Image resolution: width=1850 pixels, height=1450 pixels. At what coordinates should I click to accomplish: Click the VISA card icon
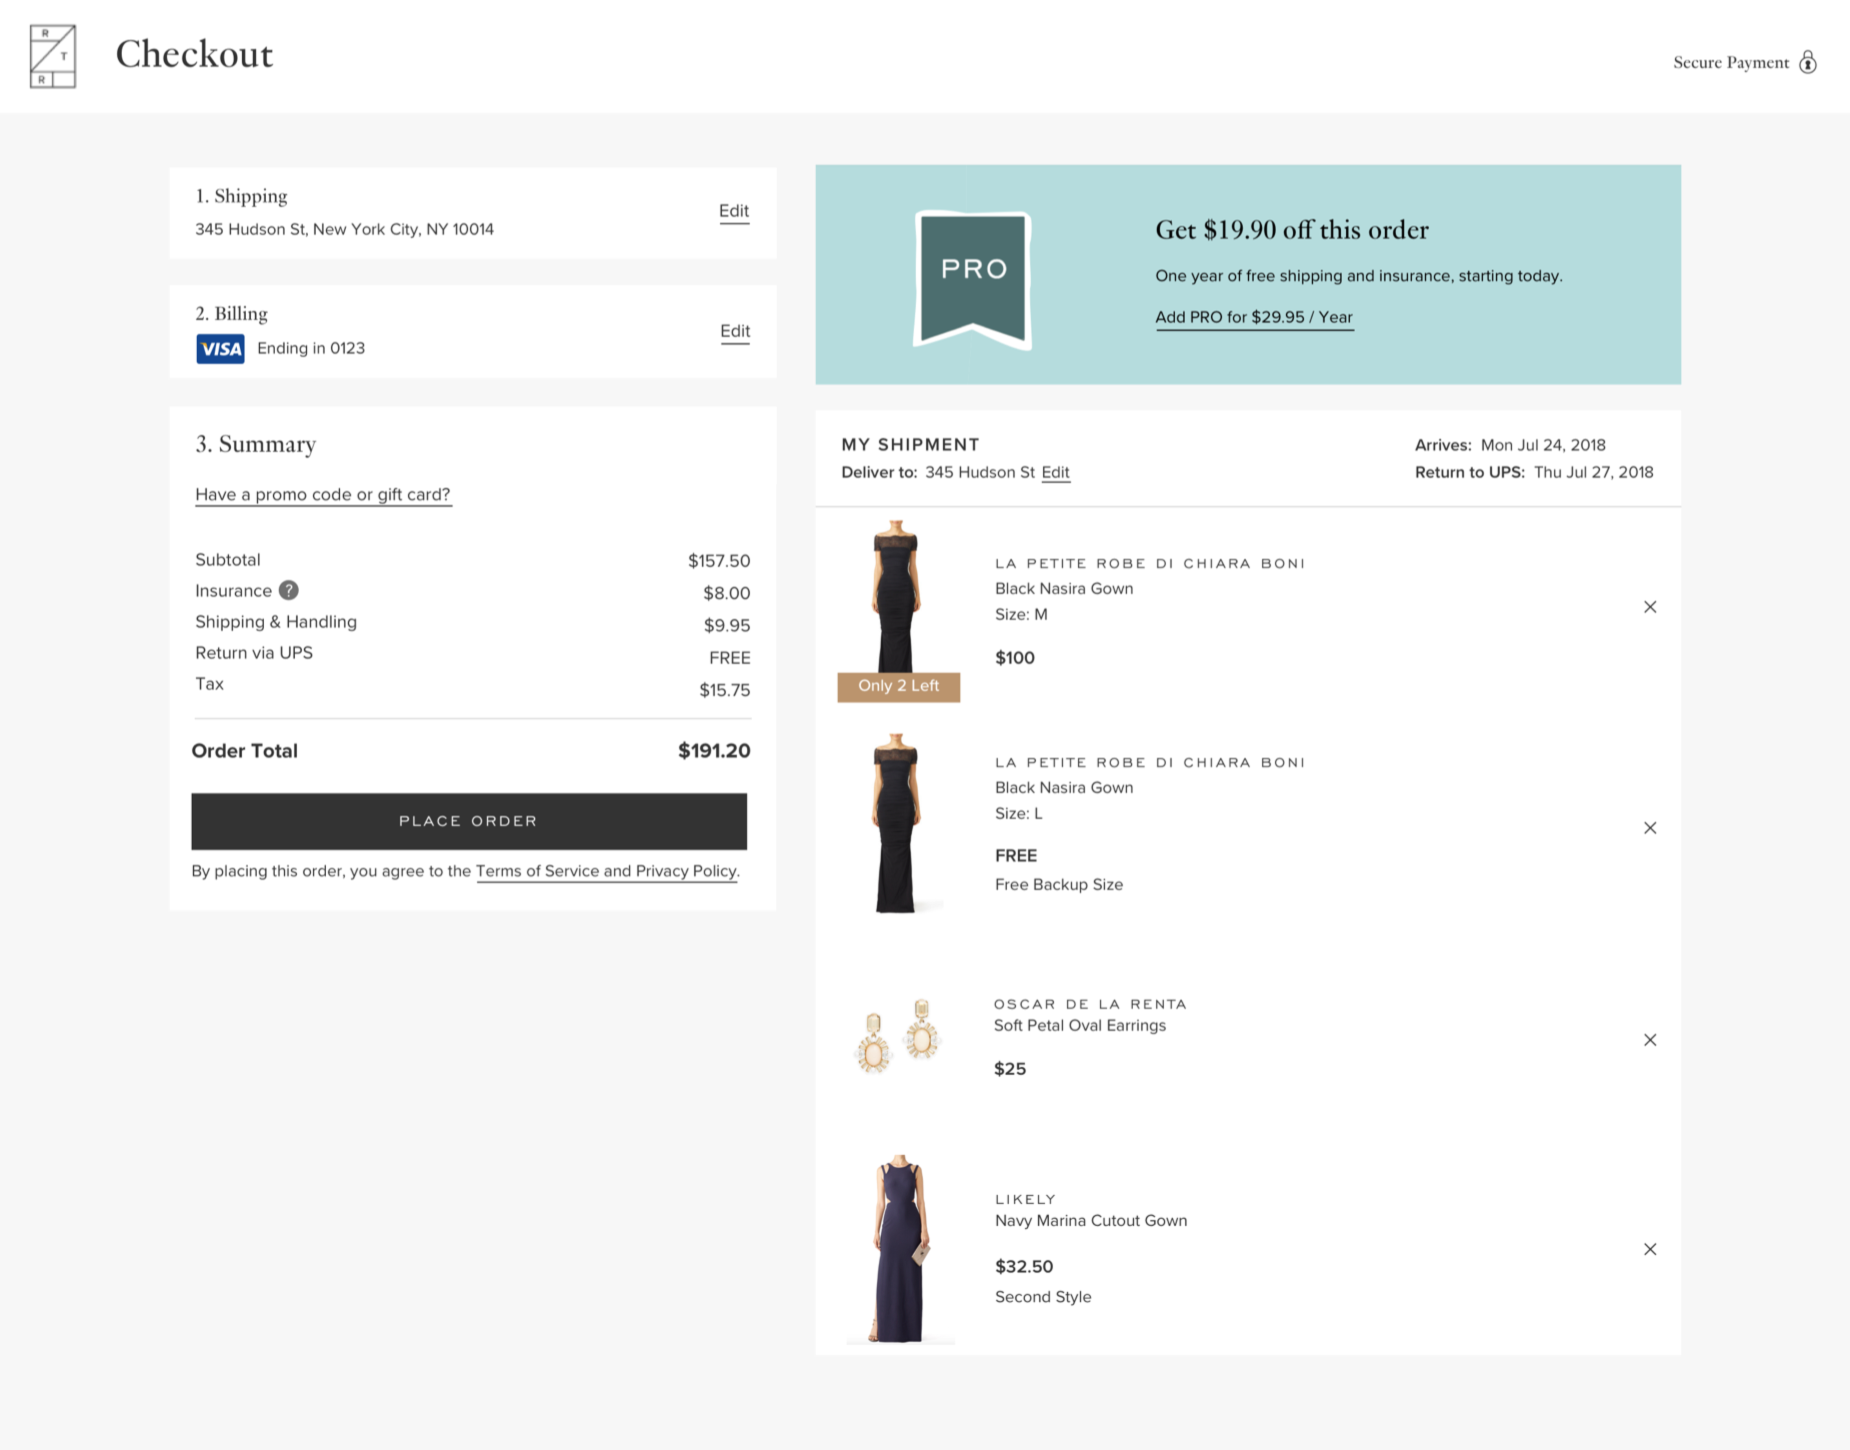tap(220, 349)
